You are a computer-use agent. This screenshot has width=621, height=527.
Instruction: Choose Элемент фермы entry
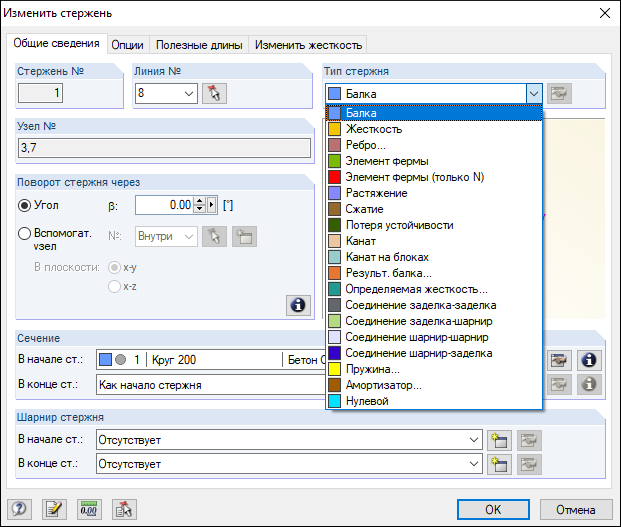434,161
